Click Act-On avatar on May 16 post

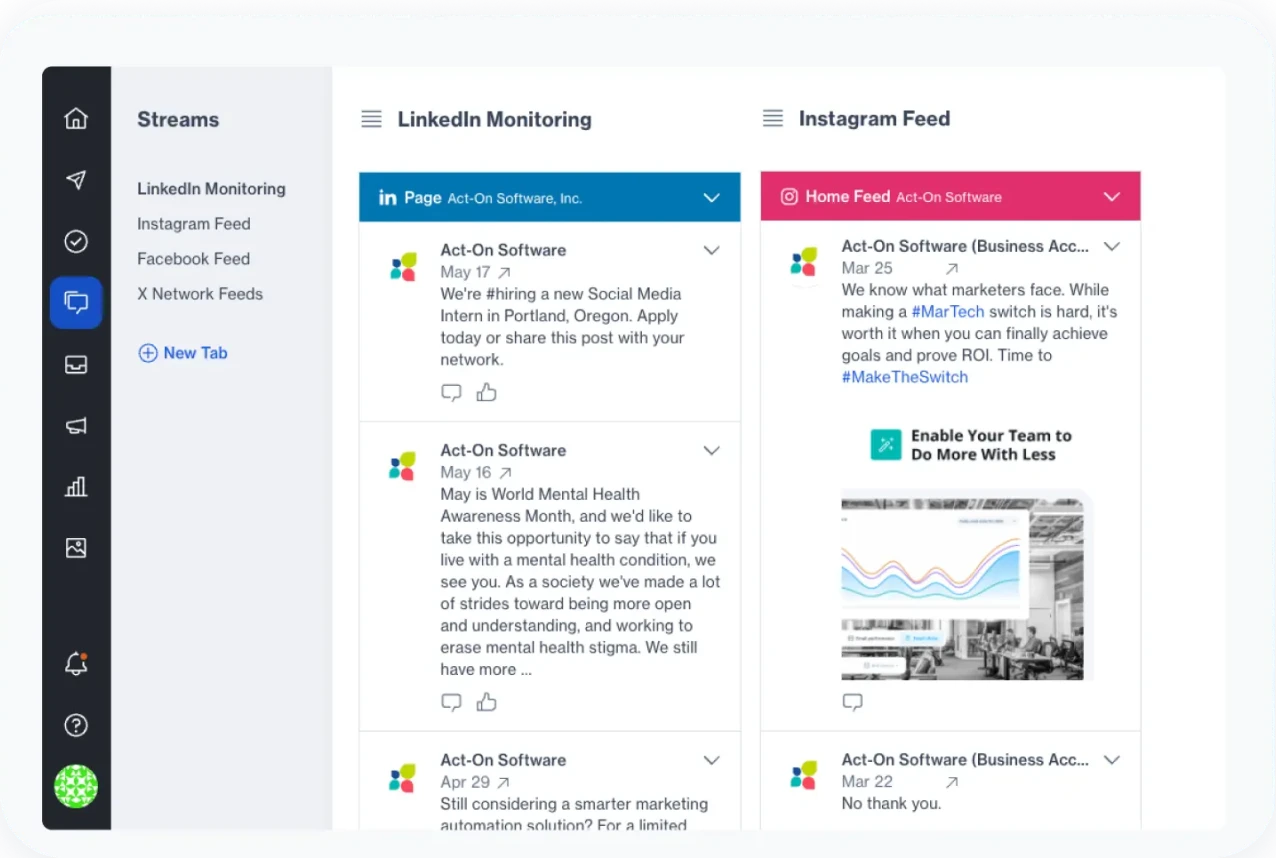click(402, 466)
